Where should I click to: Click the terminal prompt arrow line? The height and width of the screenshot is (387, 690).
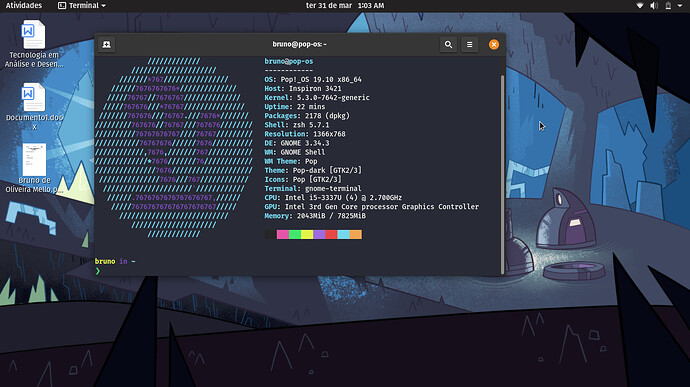point(98,271)
